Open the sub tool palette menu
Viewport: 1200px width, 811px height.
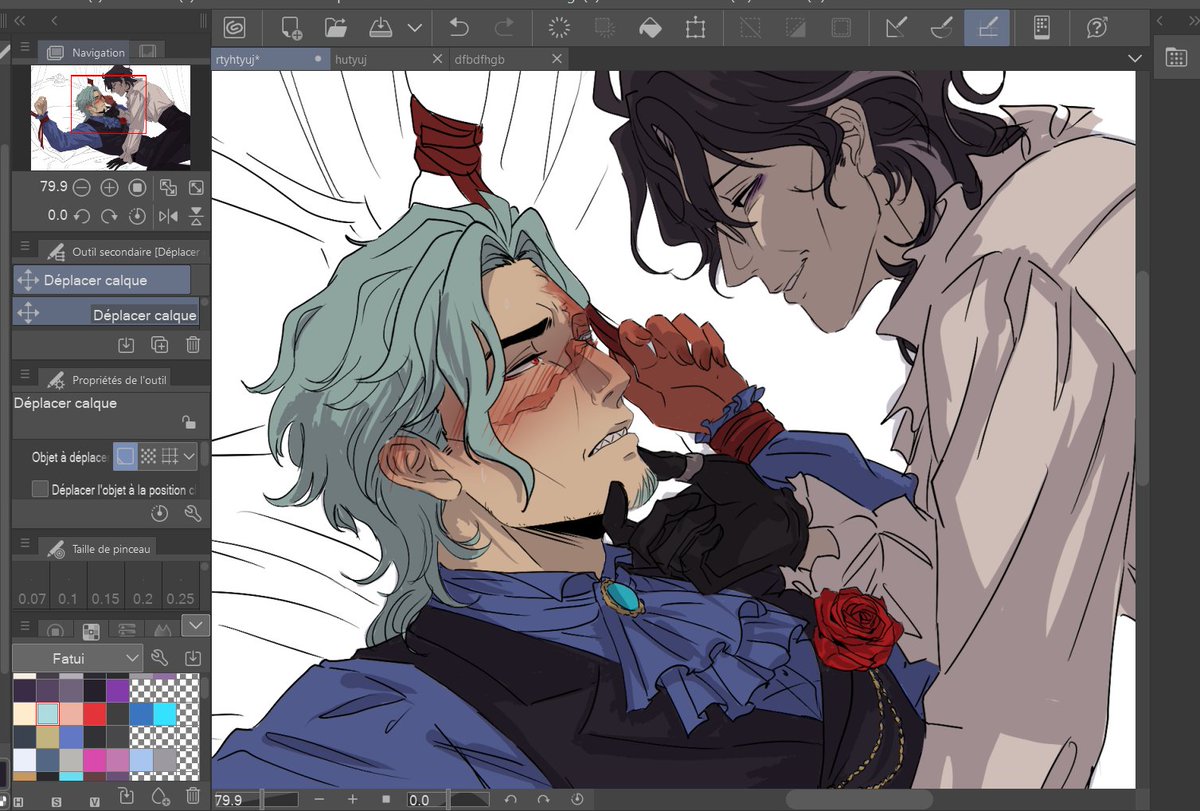pyautogui.click(x=25, y=248)
